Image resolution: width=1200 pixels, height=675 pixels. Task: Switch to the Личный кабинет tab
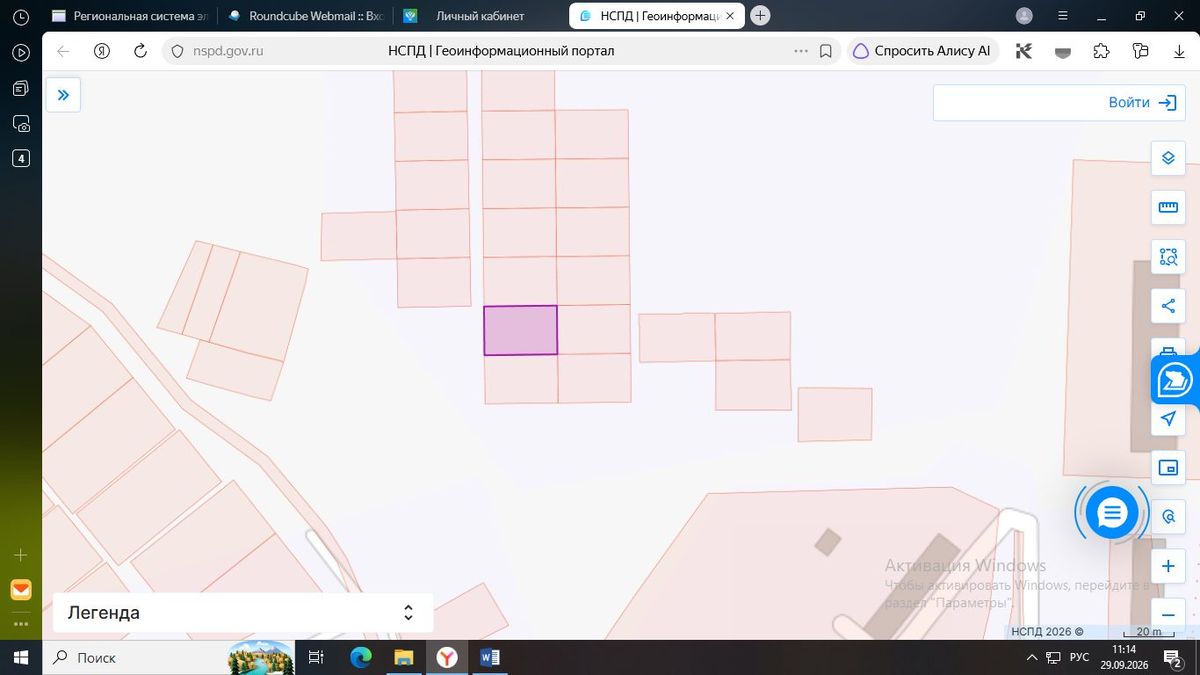pyautogui.click(x=480, y=16)
